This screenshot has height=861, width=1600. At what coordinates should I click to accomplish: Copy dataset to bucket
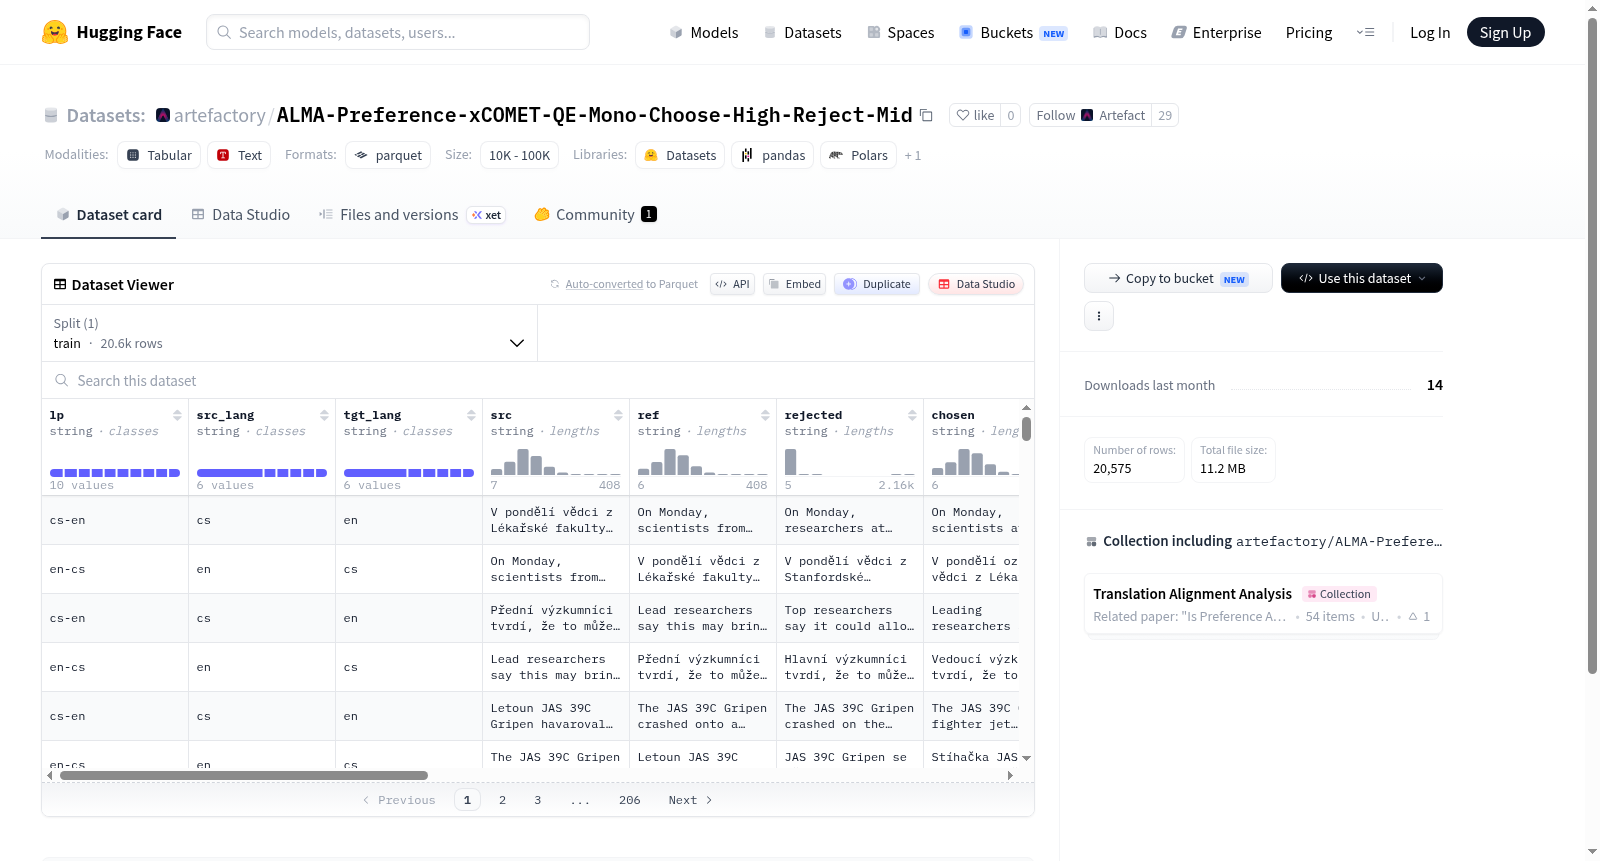(1178, 278)
